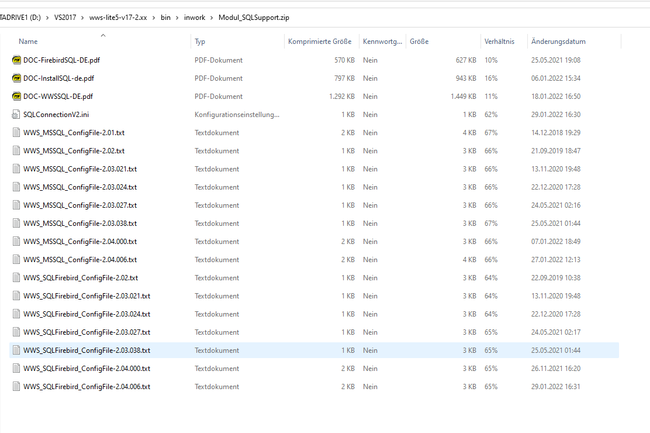This screenshot has width=650, height=433.
Task: Click the PDF icon of DOC-WWSSQL-DE.pdf
Action: pos(16,97)
